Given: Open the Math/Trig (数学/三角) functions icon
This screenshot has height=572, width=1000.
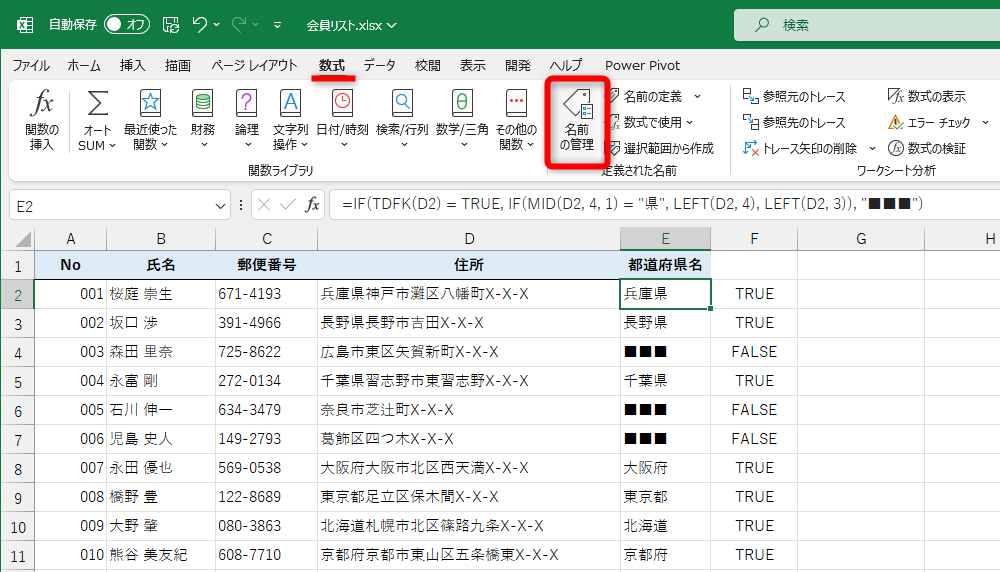Looking at the screenshot, I should 462,120.
